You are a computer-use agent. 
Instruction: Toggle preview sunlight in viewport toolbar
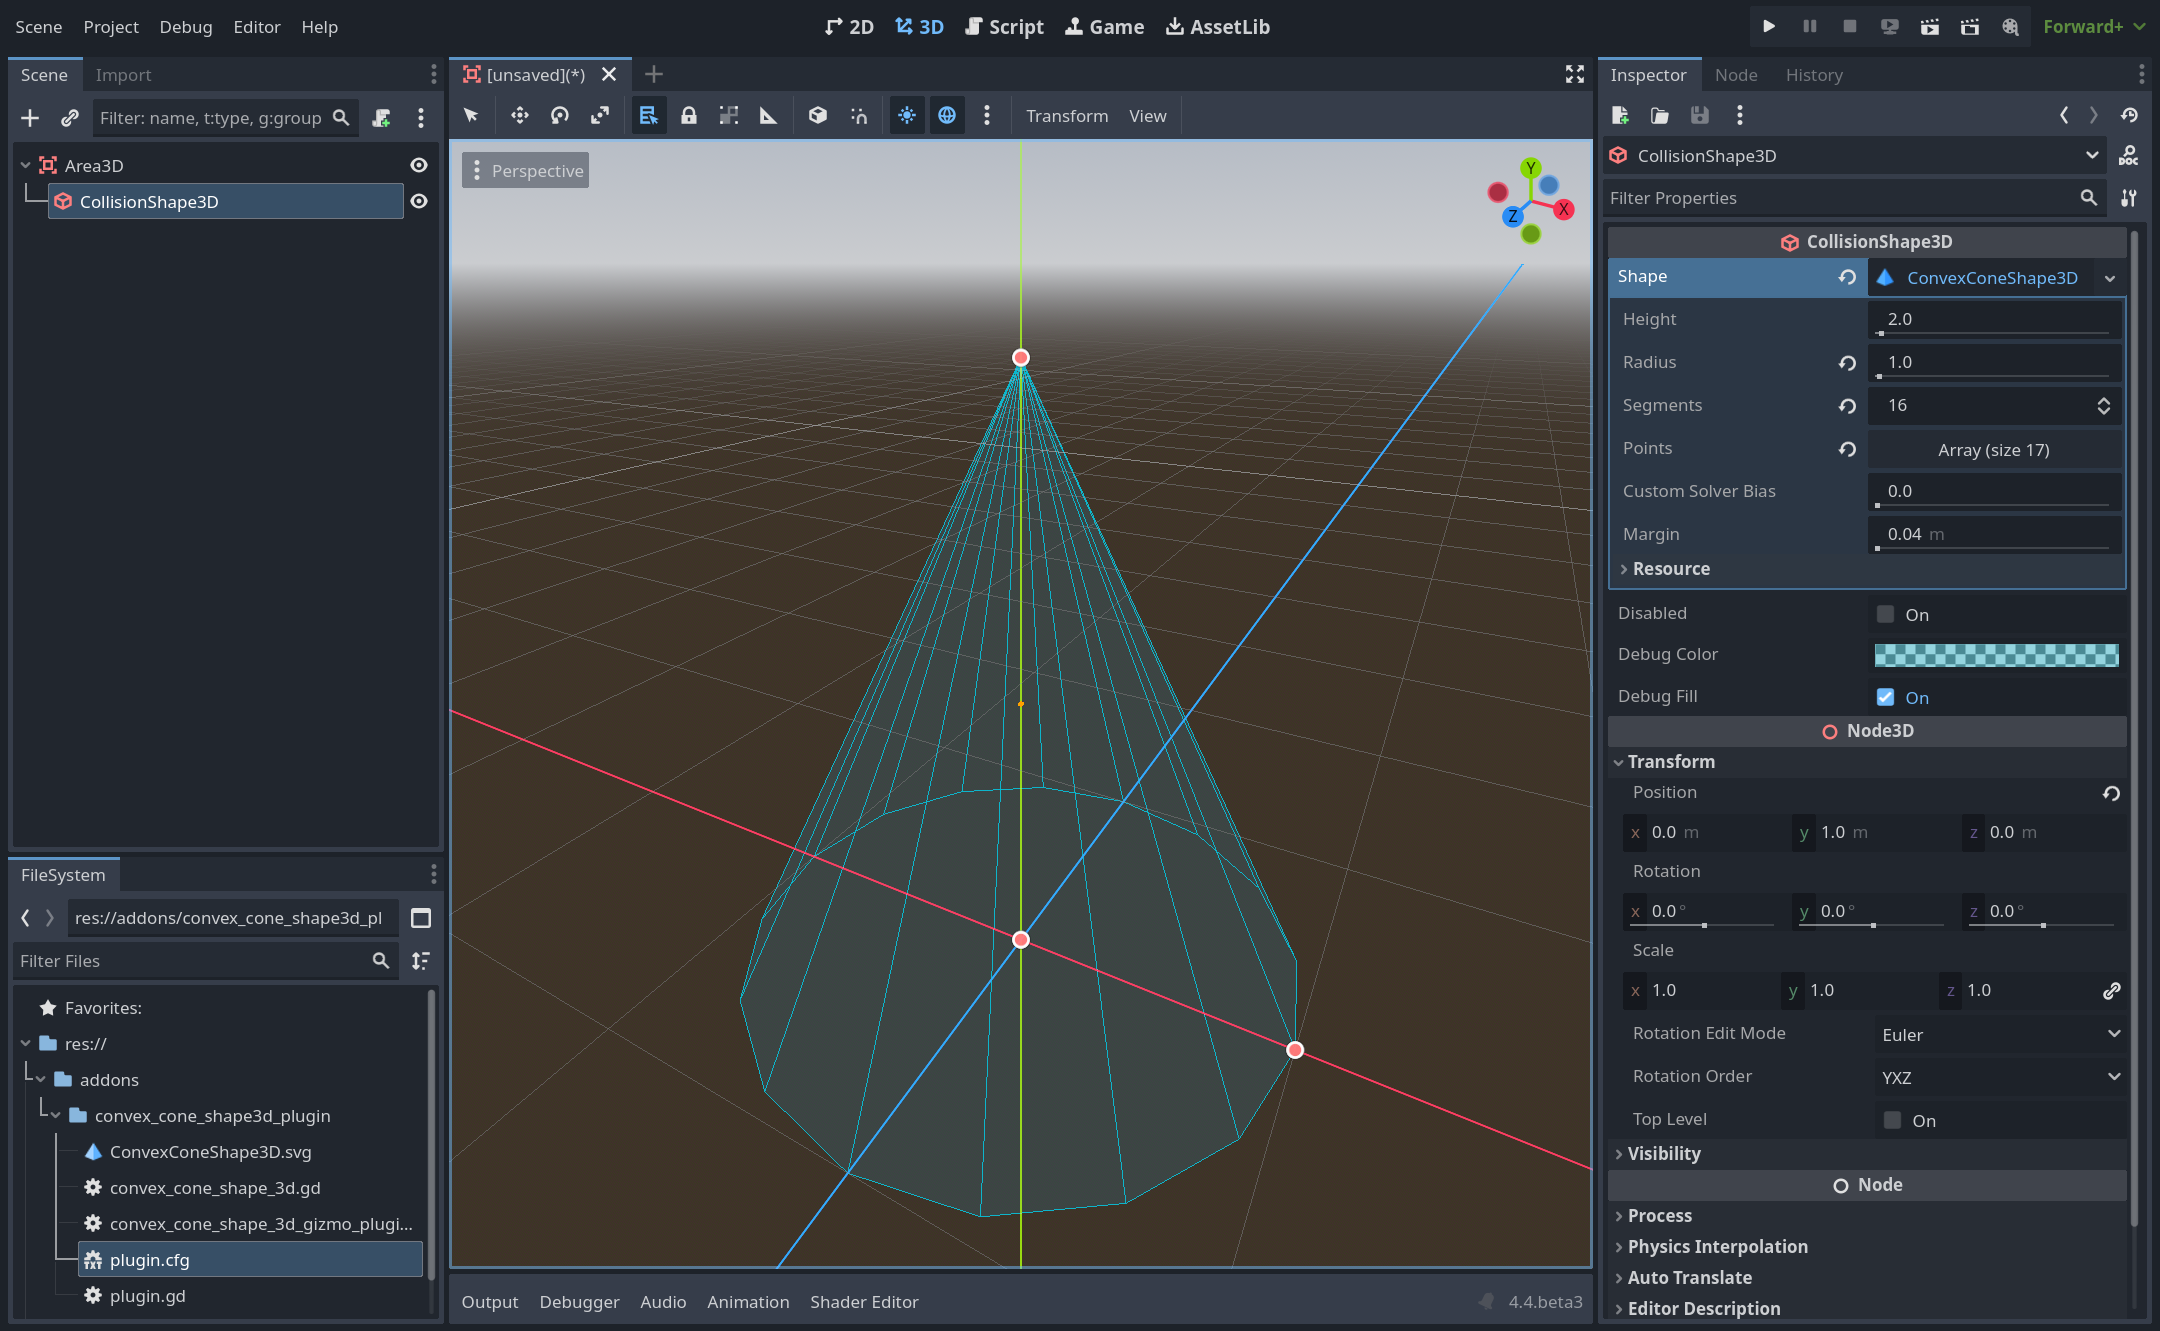[906, 116]
